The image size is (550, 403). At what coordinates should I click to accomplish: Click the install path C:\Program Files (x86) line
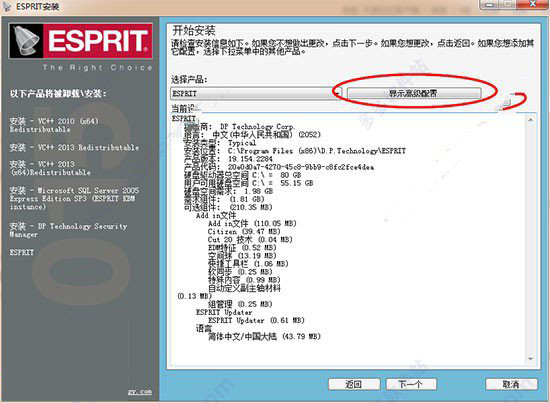(295, 151)
